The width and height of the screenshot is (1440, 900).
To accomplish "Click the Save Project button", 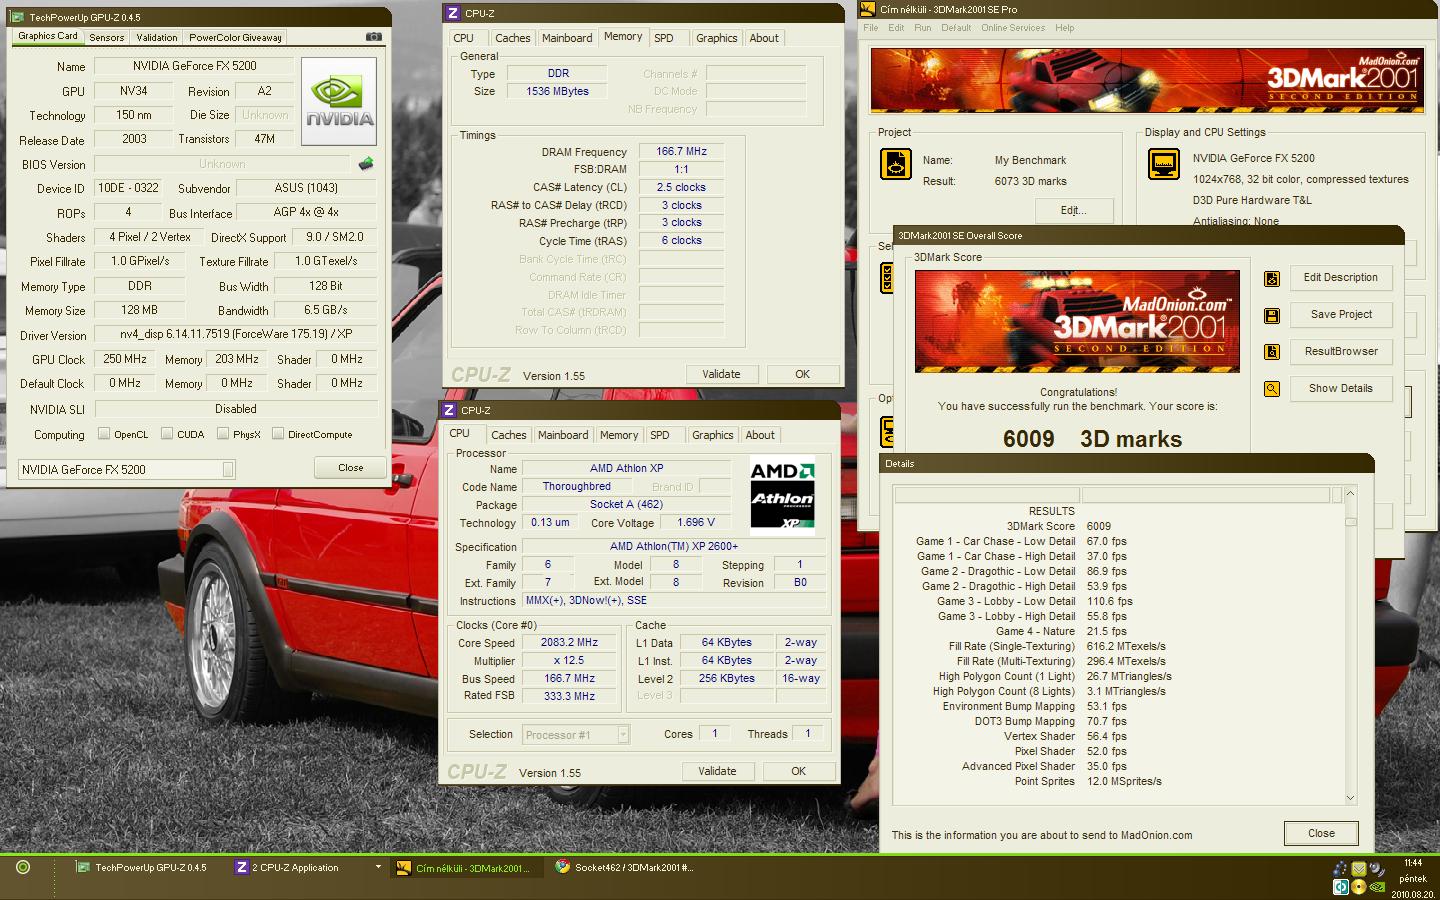I will [x=1340, y=315].
